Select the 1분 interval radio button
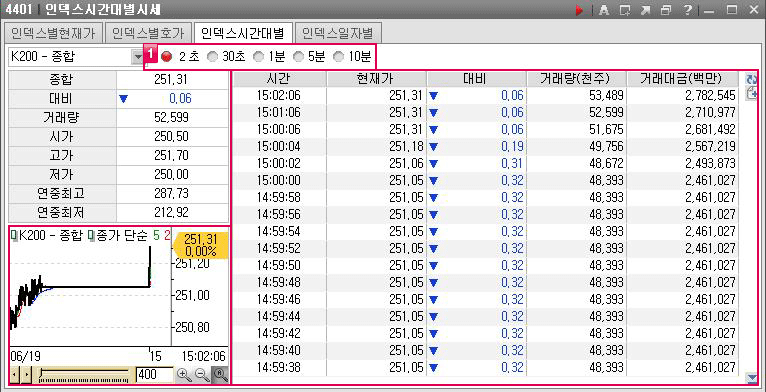The image size is (766, 392). point(257,57)
